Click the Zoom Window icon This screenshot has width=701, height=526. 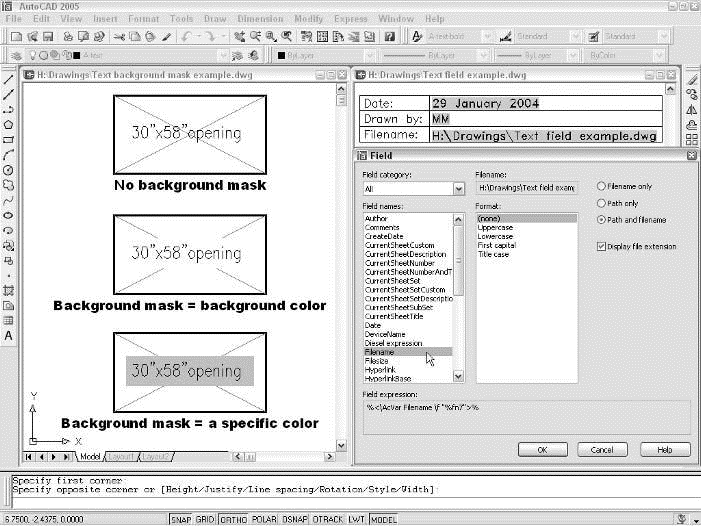pyautogui.click(x=271, y=37)
